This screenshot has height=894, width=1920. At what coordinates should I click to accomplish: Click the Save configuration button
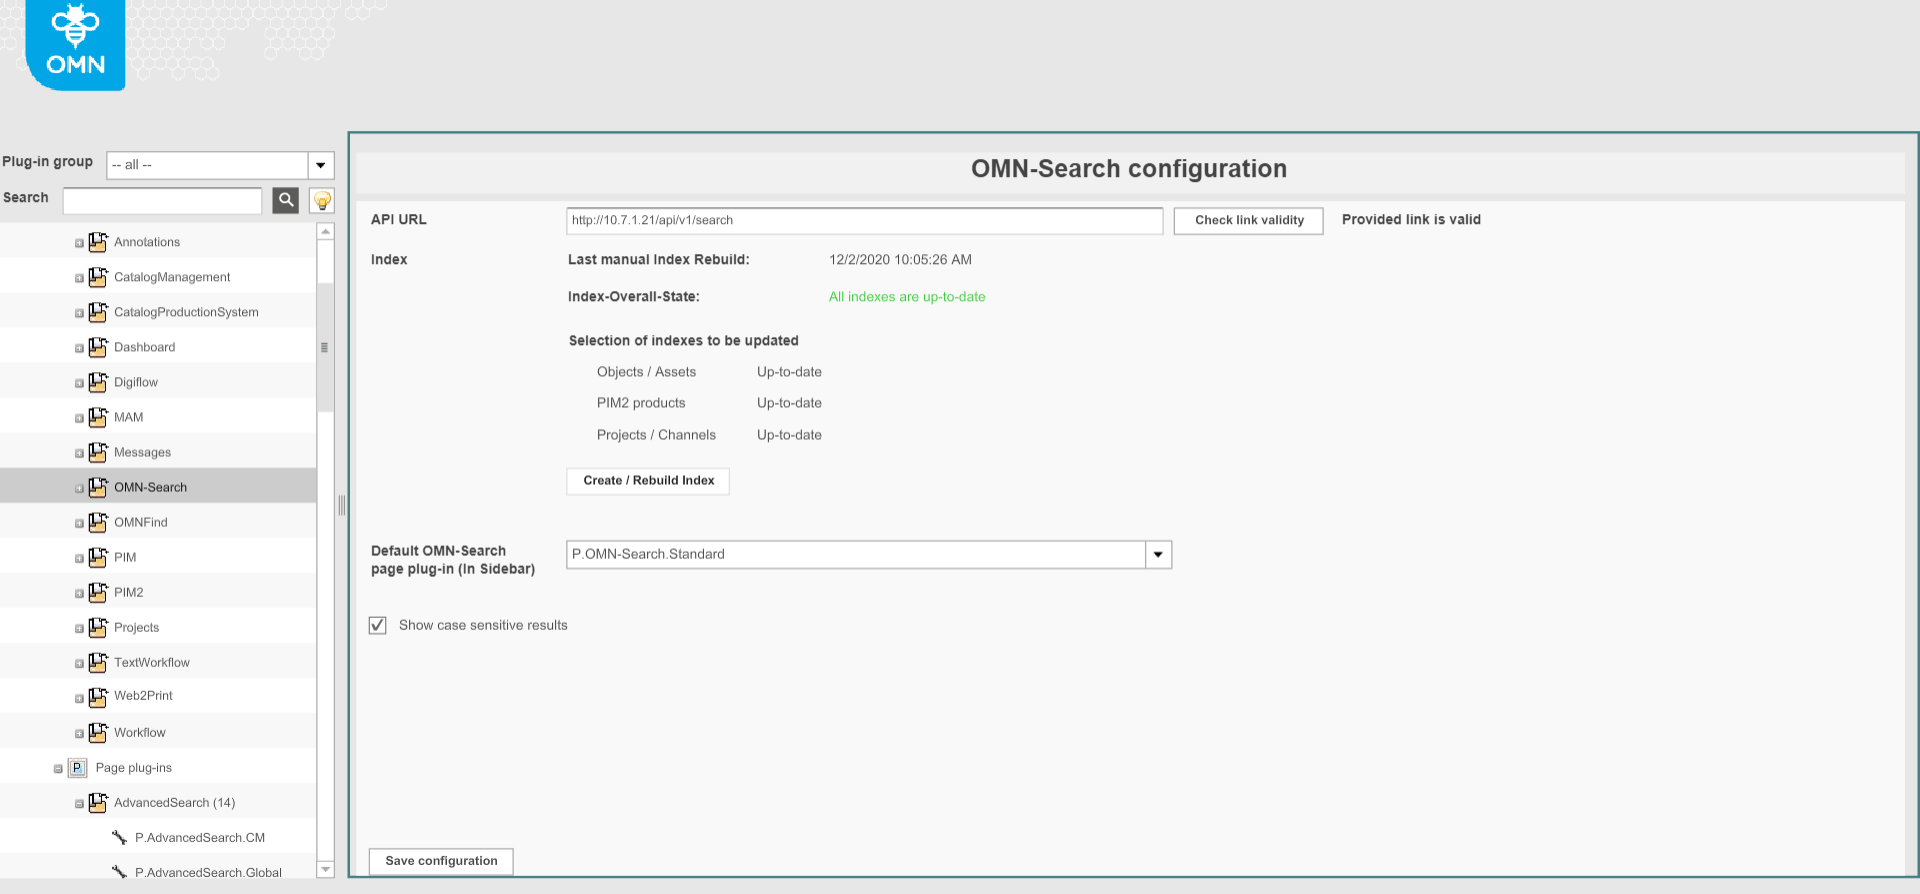(x=441, y=861)
